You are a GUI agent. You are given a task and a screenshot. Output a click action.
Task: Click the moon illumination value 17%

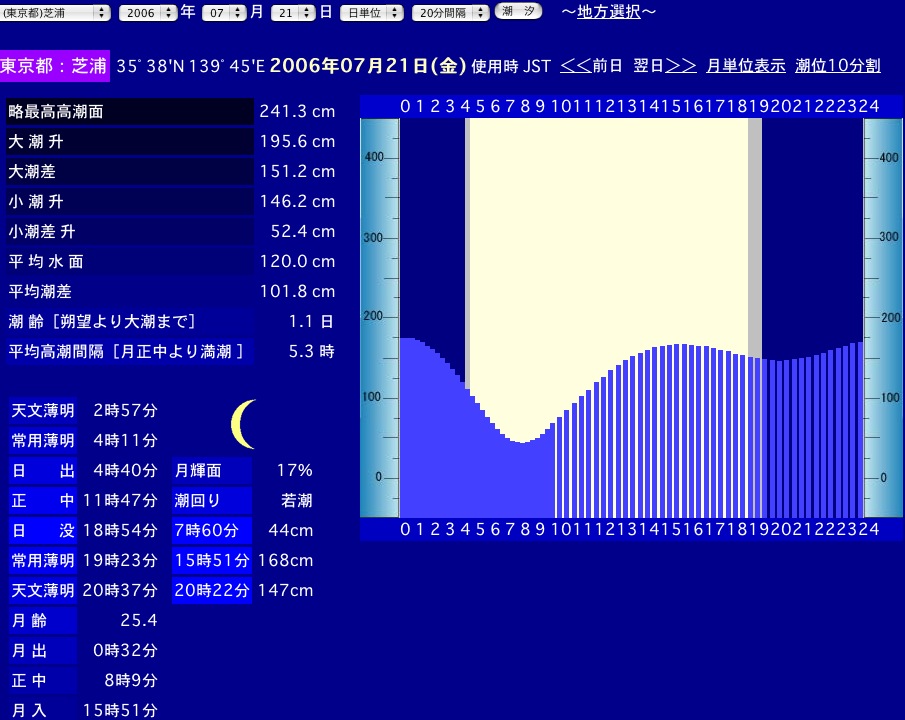coord(294,471)
